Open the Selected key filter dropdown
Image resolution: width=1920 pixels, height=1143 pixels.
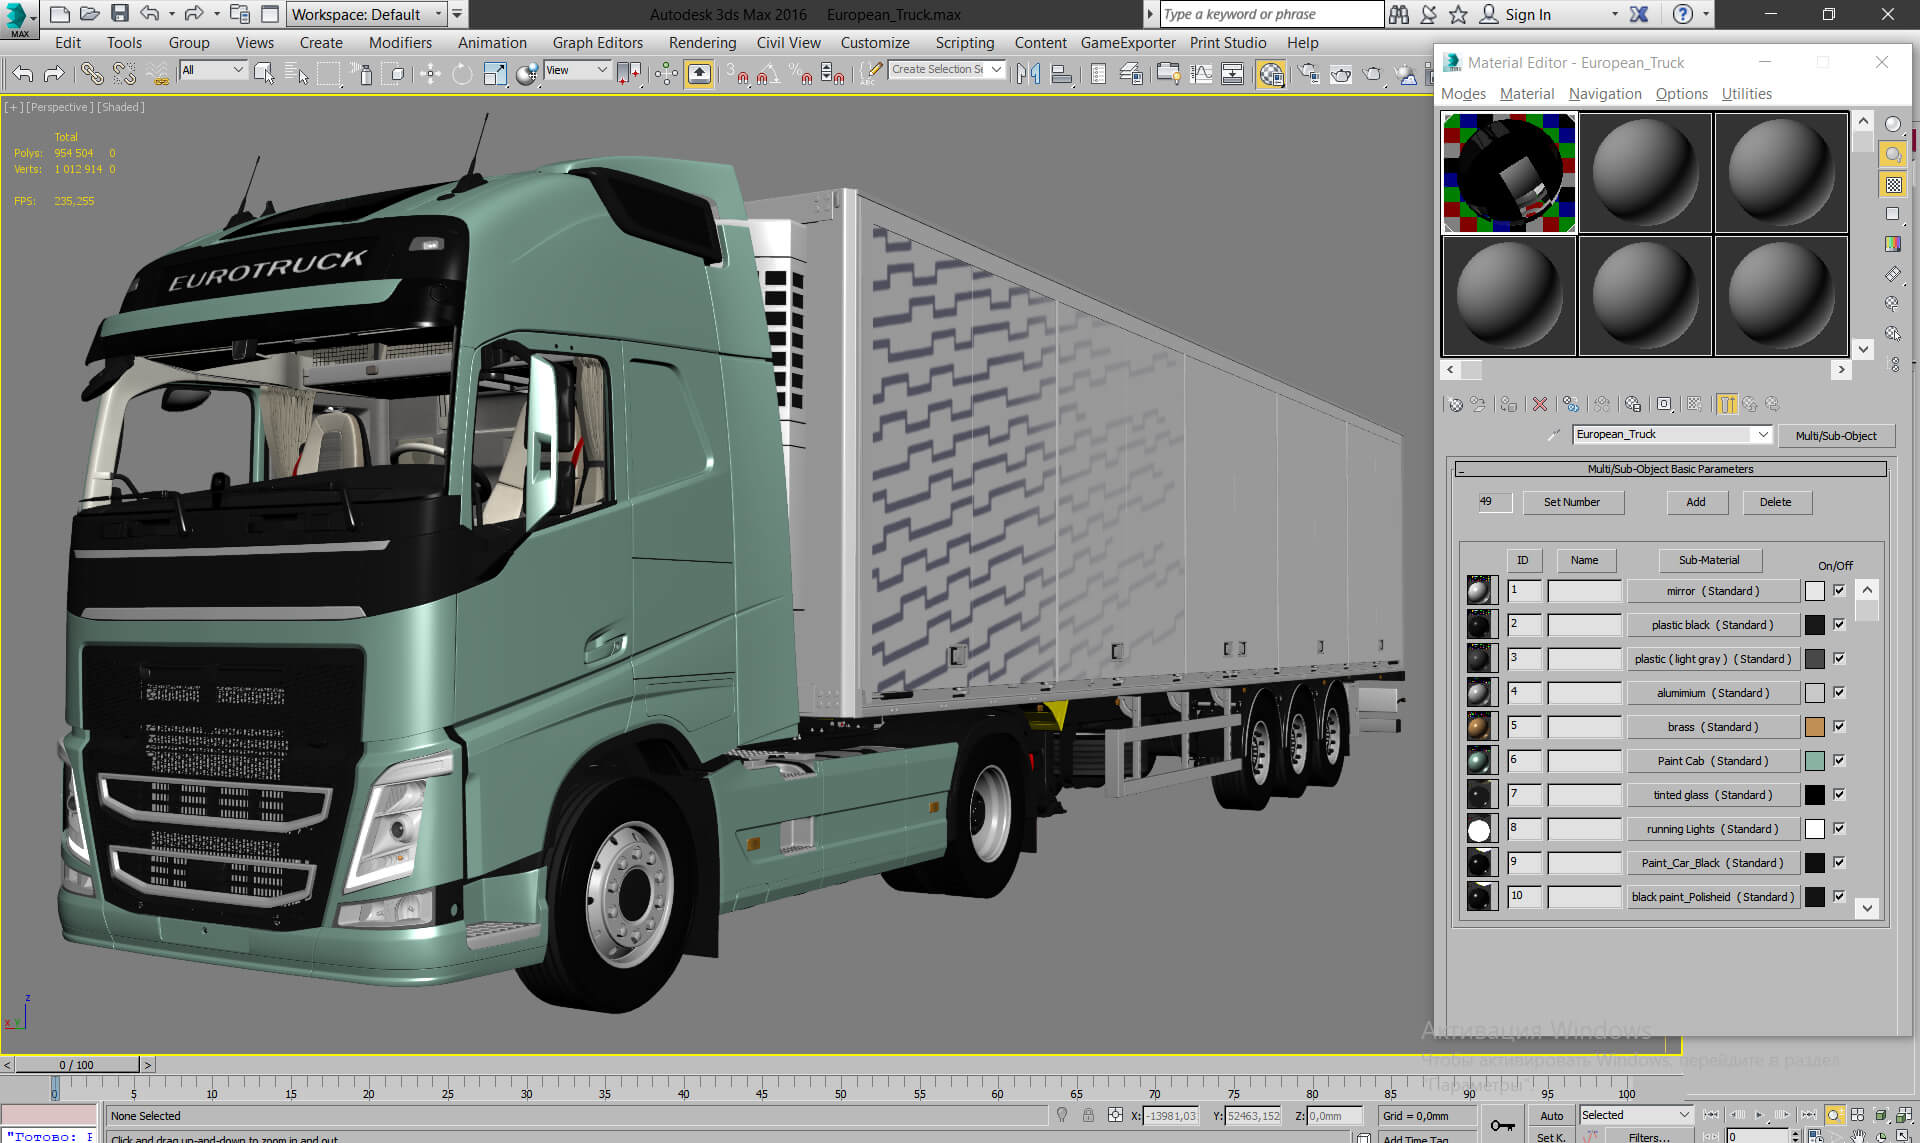point(1635,1115)
